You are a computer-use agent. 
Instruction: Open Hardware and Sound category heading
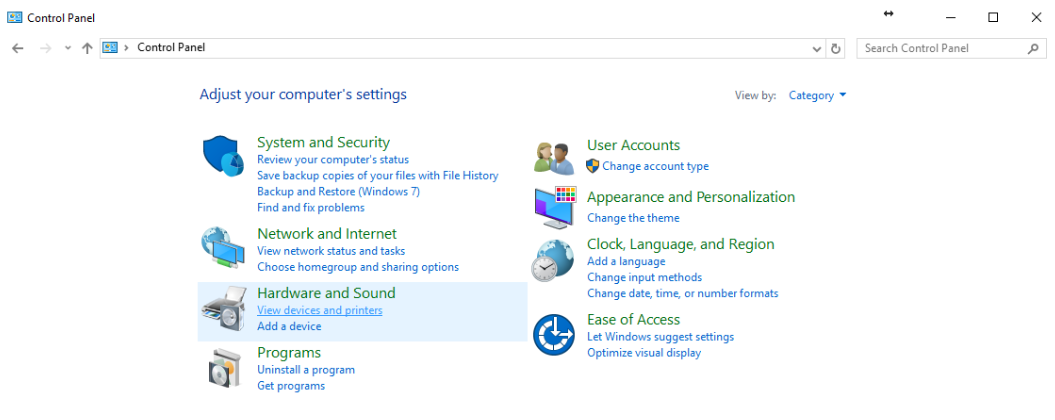pos(326,293)
